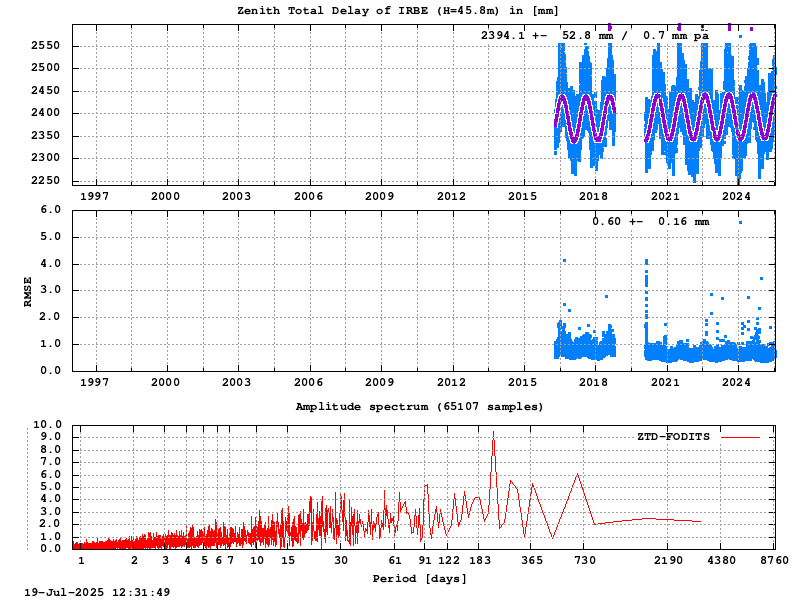Click period tick label 365

pyautogui.click(x=532, y=560)
